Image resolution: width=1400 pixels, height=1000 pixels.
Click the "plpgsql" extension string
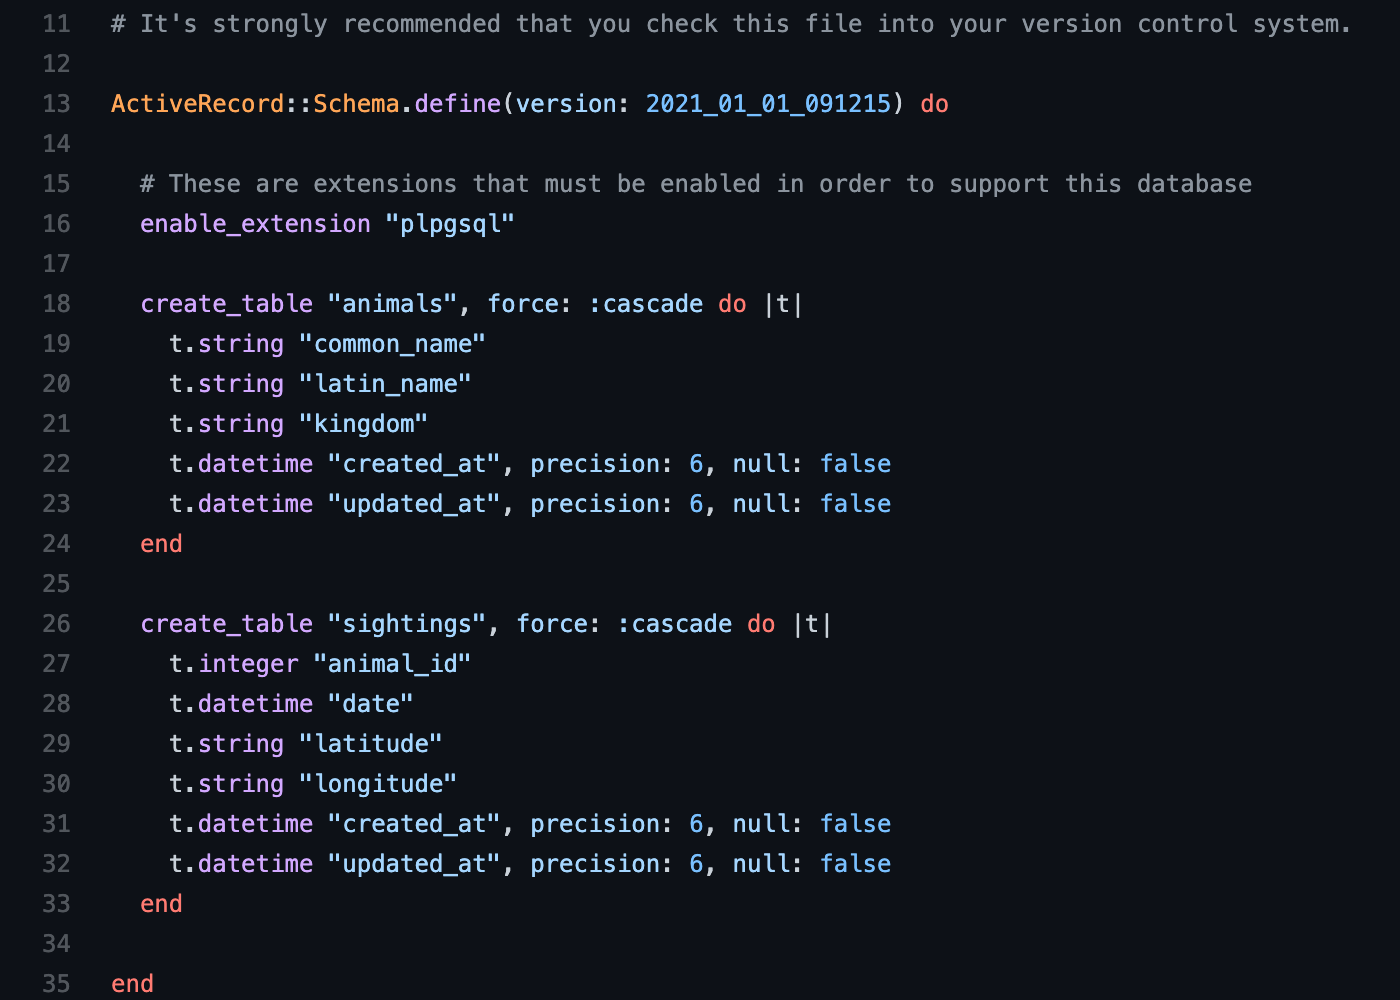point(450,224)
